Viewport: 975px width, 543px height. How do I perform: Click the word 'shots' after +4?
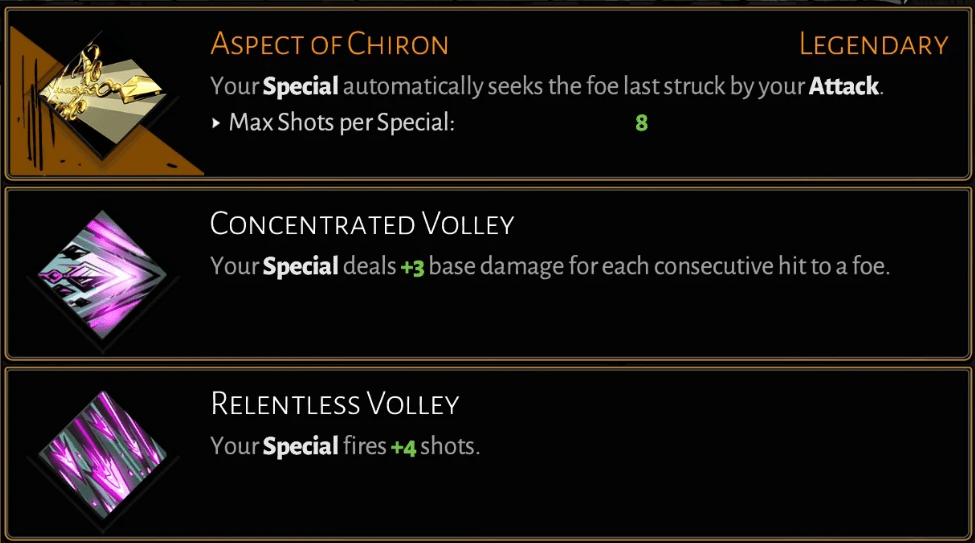click(450, 447)
